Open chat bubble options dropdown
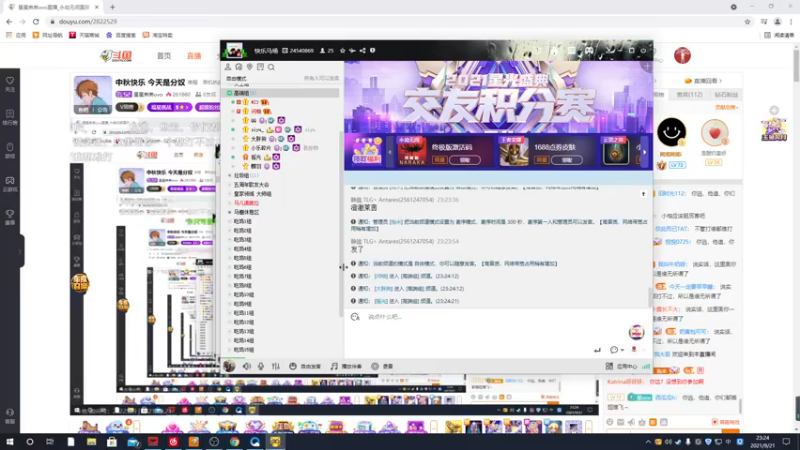The image size is (800, 450). (617, 350)
